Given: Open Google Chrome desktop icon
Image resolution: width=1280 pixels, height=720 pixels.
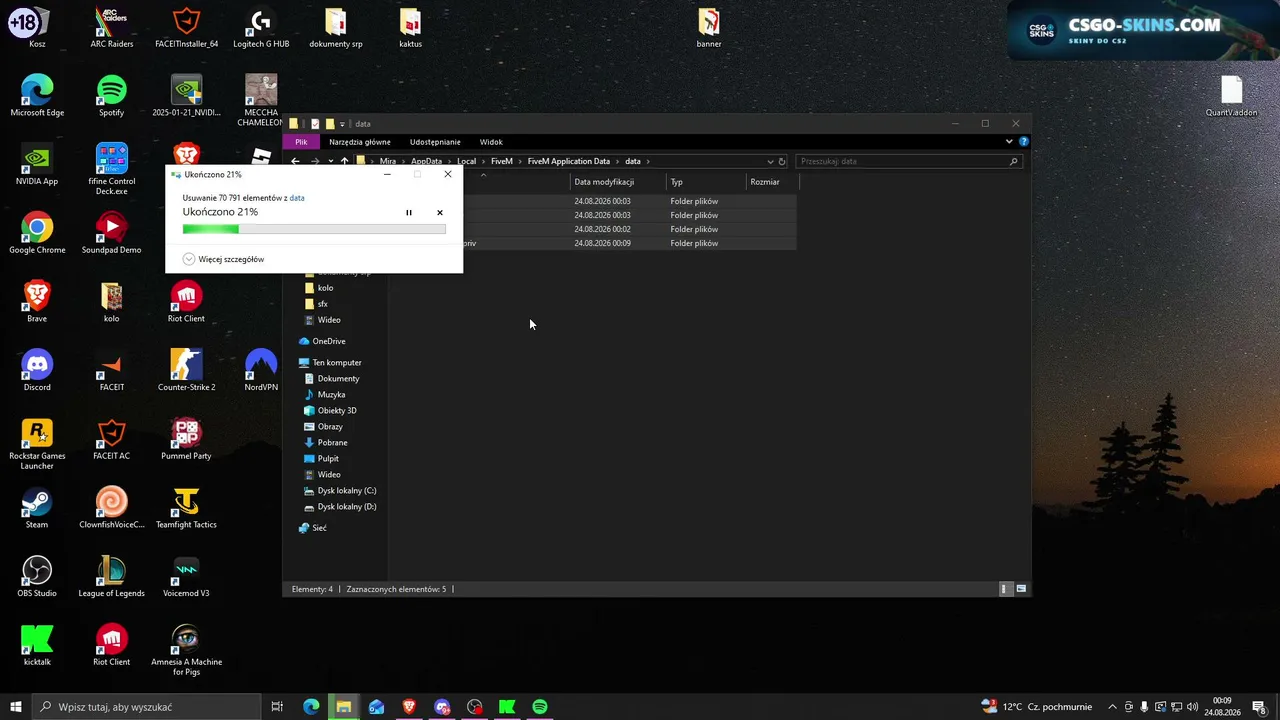Looking at the screenshot, I should click(37, 234).
